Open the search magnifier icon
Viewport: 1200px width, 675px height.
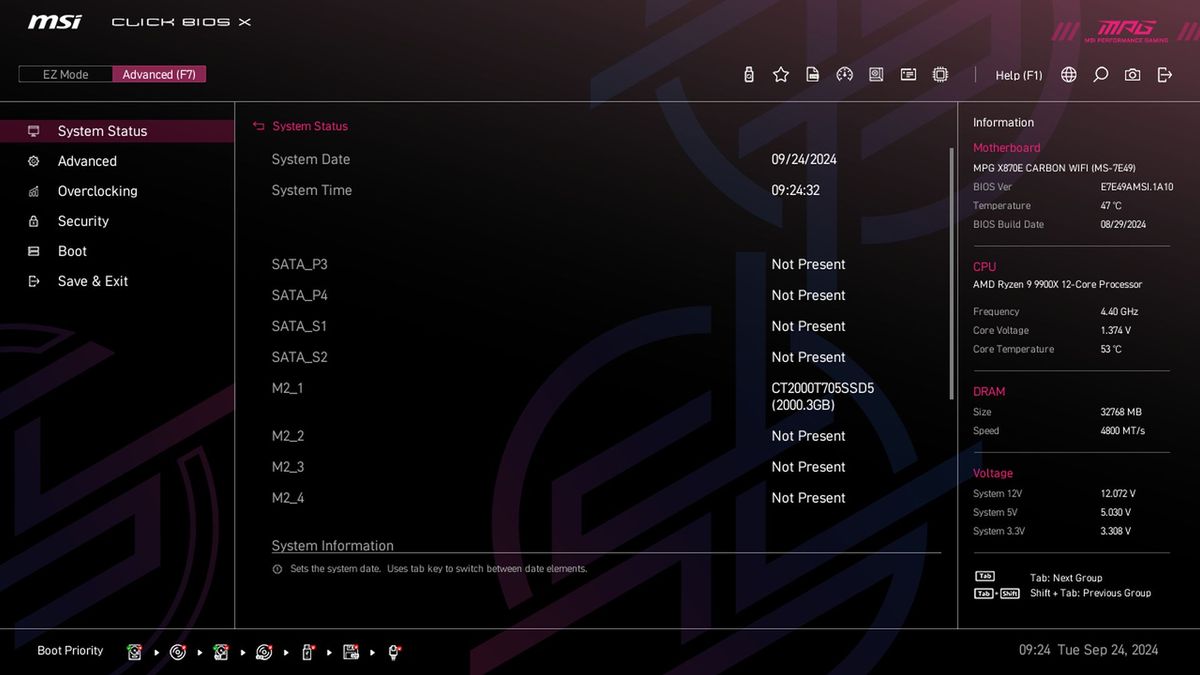pyautogui.click(x=1101, y=75)
